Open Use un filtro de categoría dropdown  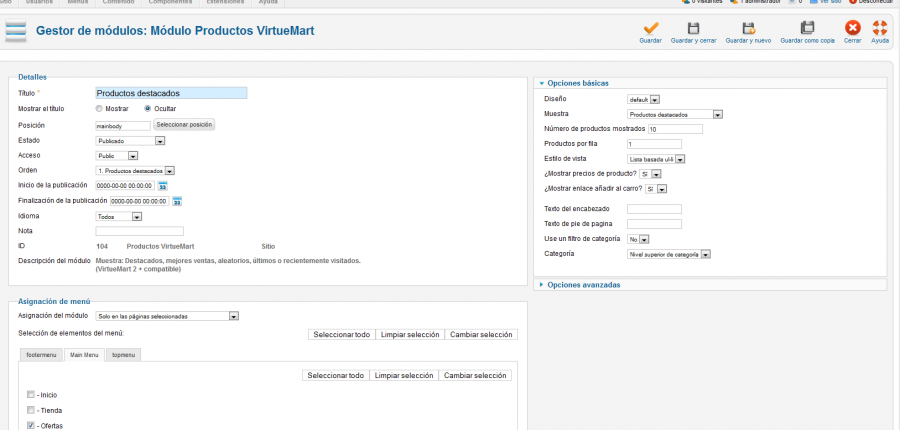coord(638,239)
